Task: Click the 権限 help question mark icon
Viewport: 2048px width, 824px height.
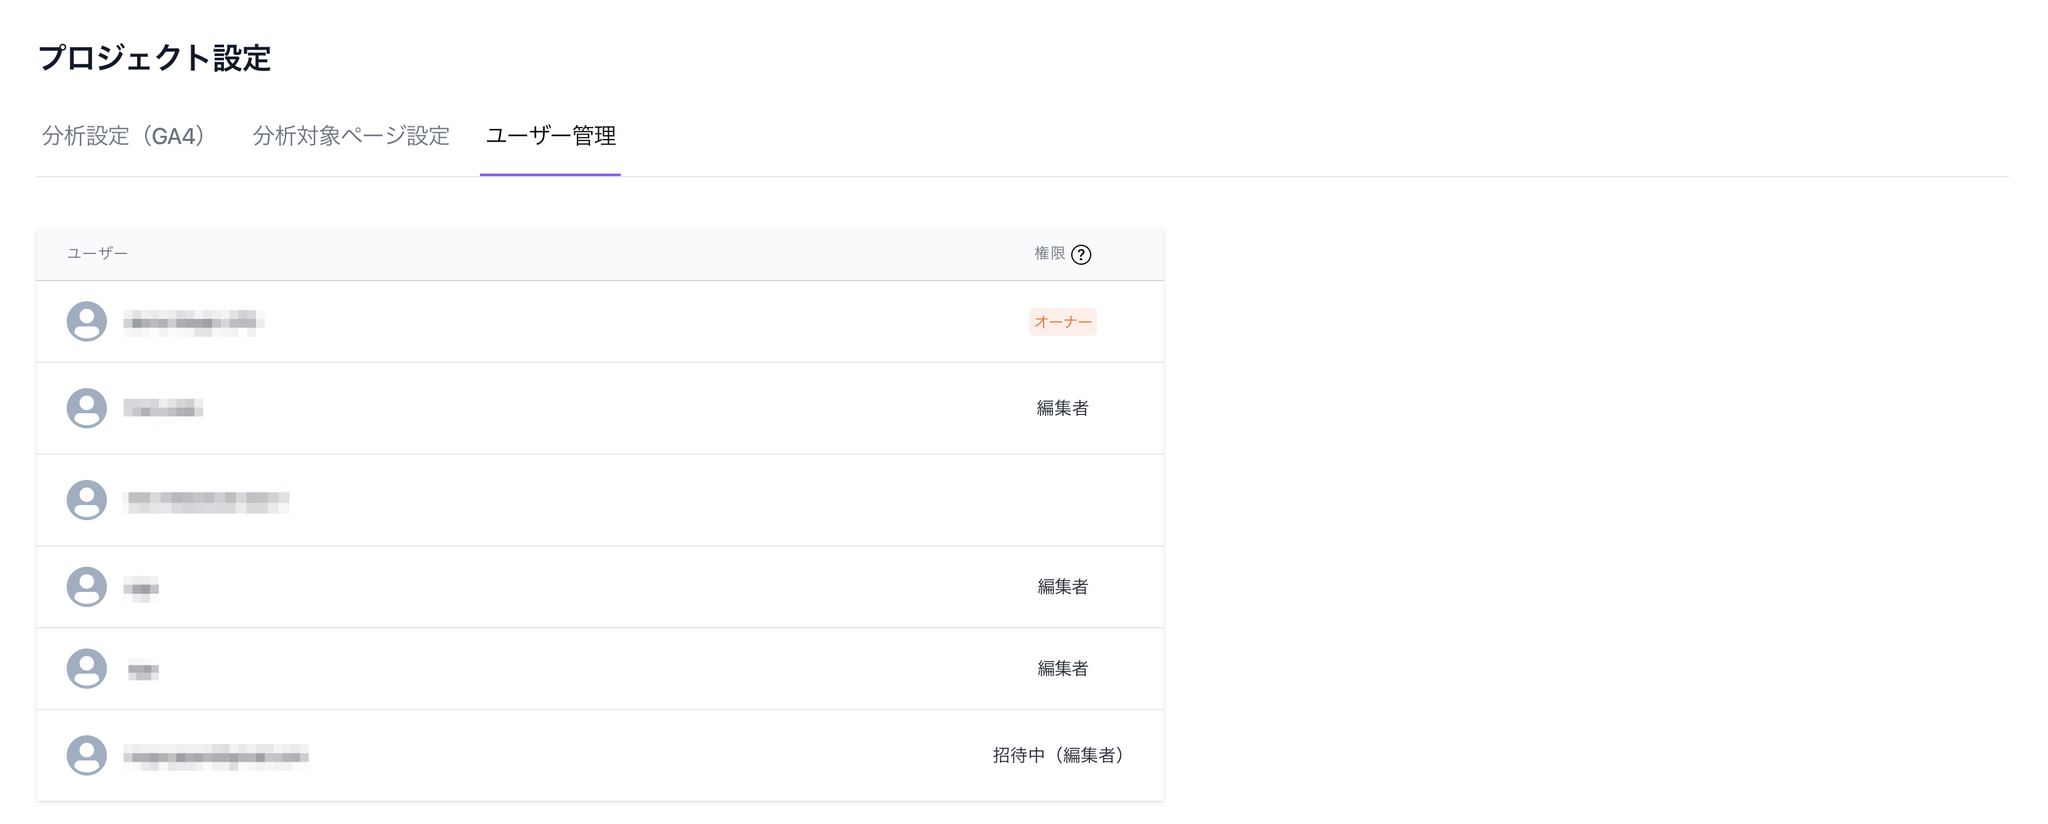Action: tap(1081, 255)
